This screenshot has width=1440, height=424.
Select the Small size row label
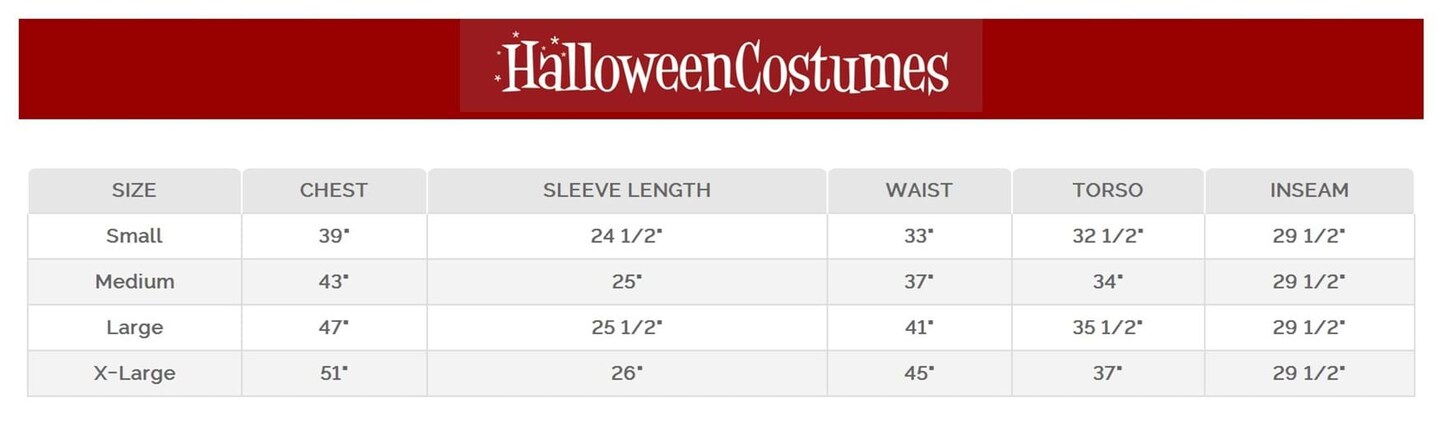click(x=134, y=236)
